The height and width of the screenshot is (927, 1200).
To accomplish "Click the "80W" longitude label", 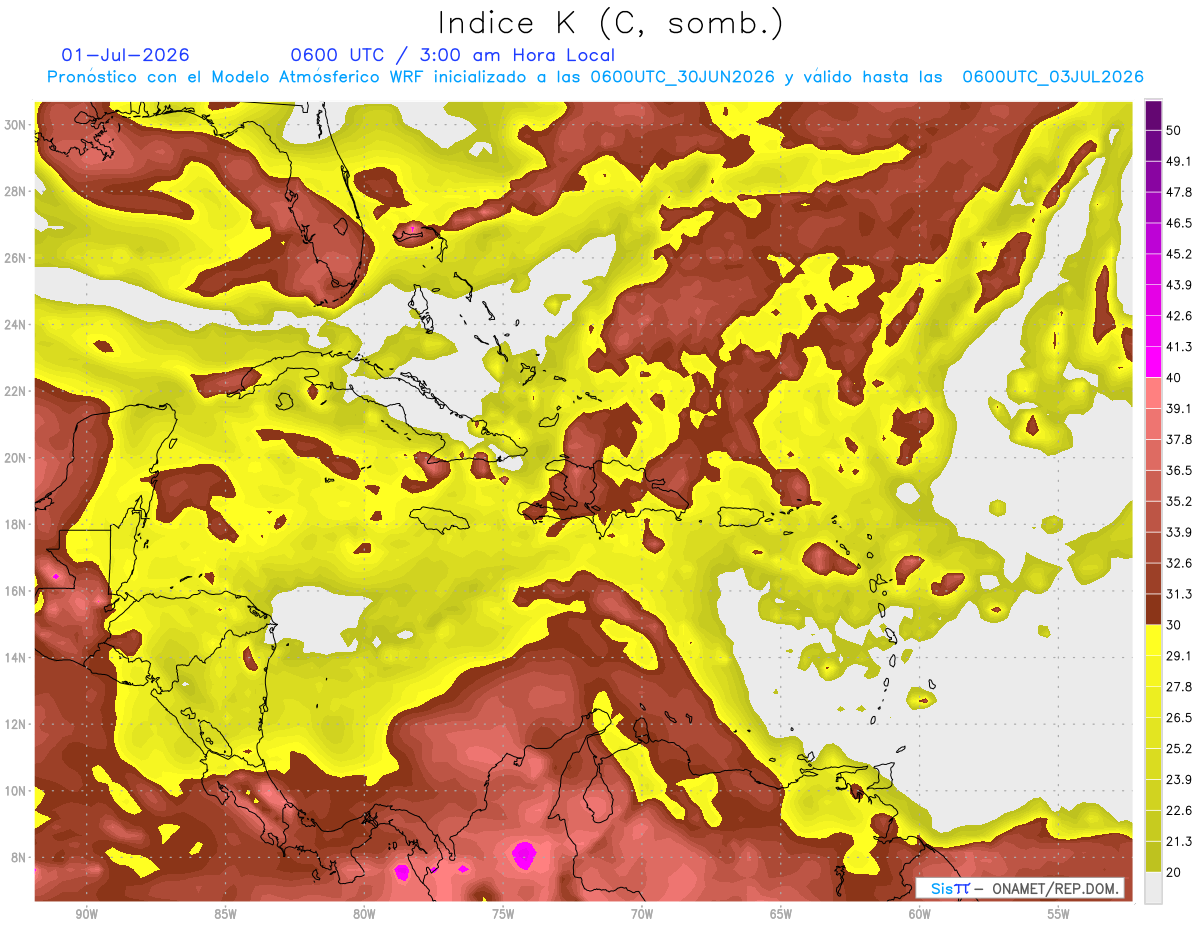I will click(364, 914).
